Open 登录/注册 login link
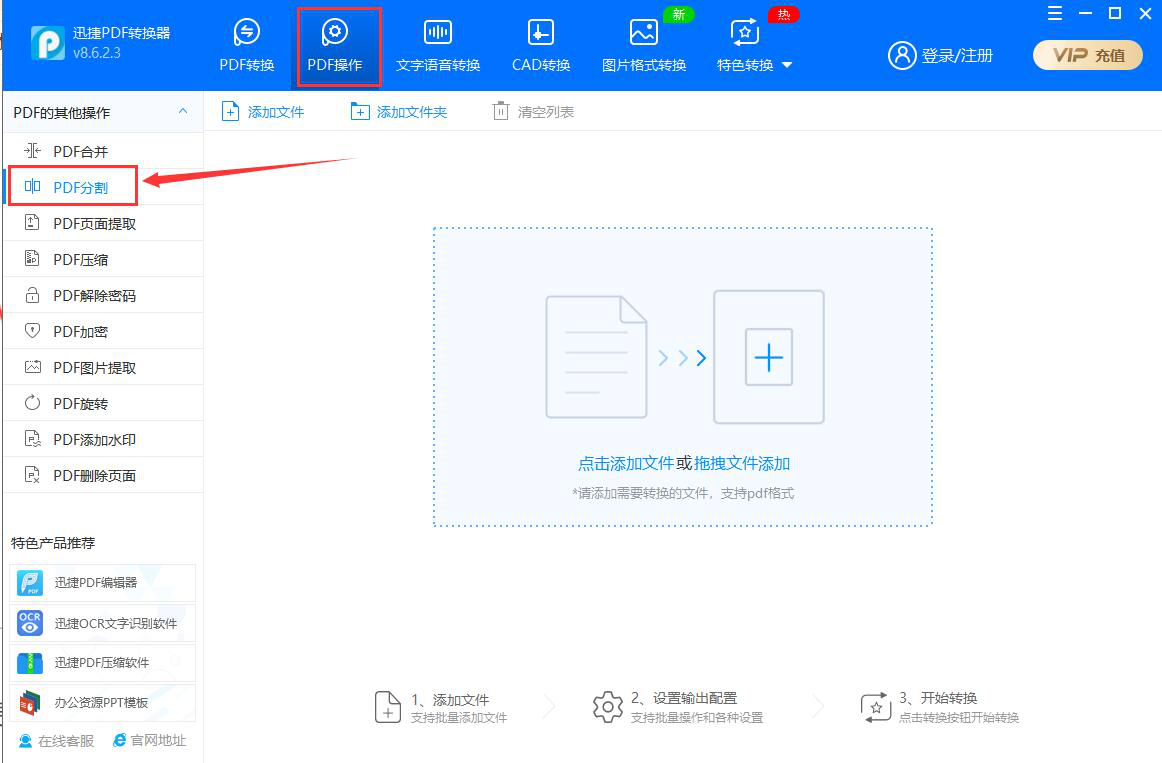Image resolution: width=1162 pixels, height=763 pixels. click(957, 56)
